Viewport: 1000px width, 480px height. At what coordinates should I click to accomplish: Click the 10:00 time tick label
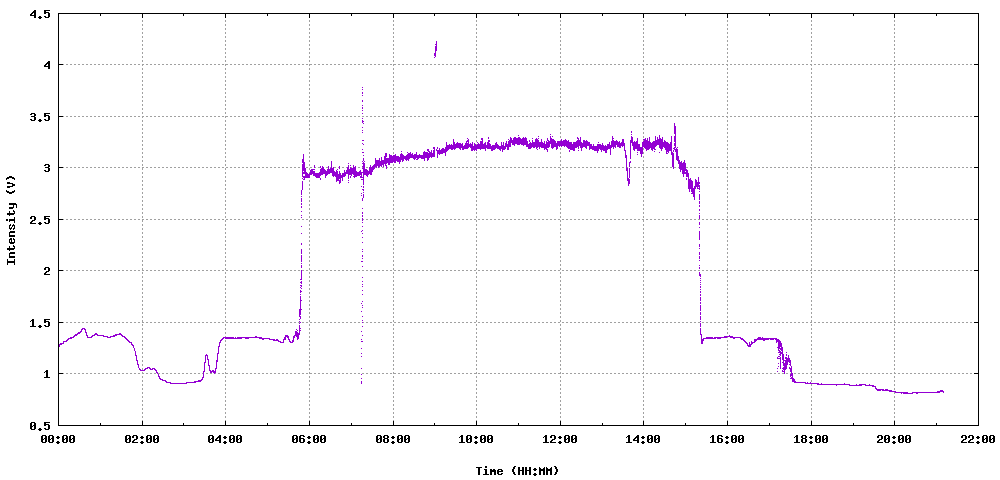click(x=476, y=439)
